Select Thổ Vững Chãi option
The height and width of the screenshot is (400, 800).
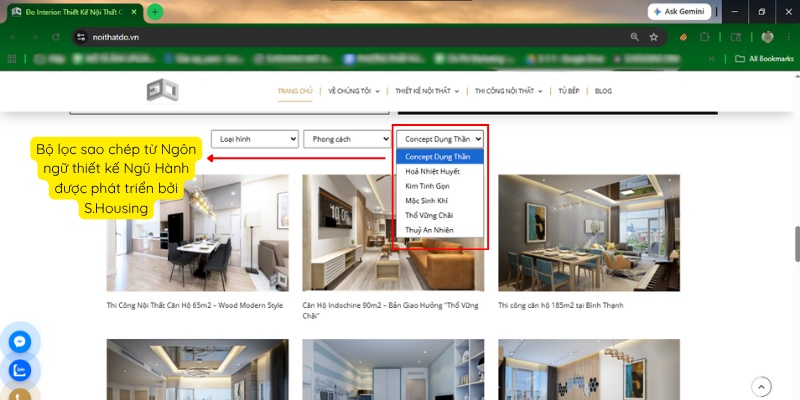[440, 215]
